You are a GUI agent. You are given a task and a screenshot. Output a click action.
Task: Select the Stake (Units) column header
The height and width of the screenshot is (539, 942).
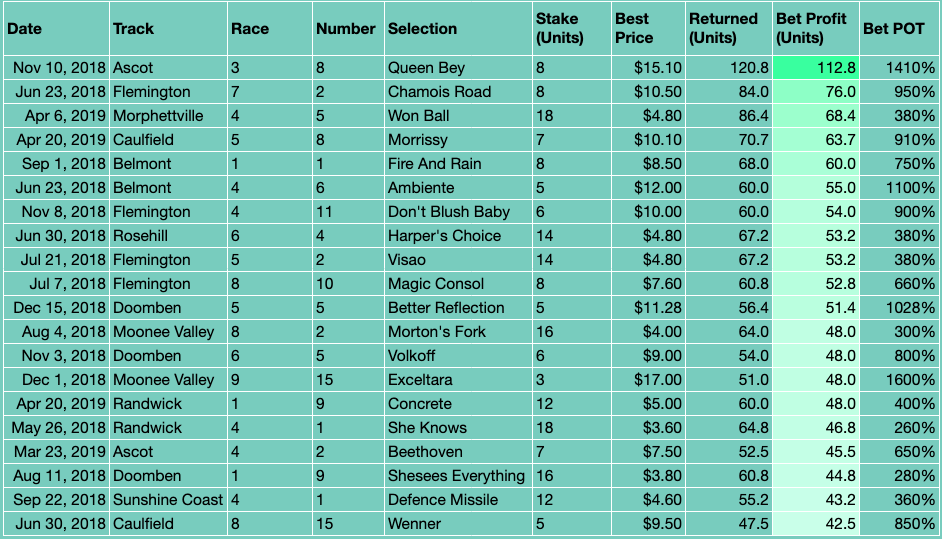[x=572, y=28]
